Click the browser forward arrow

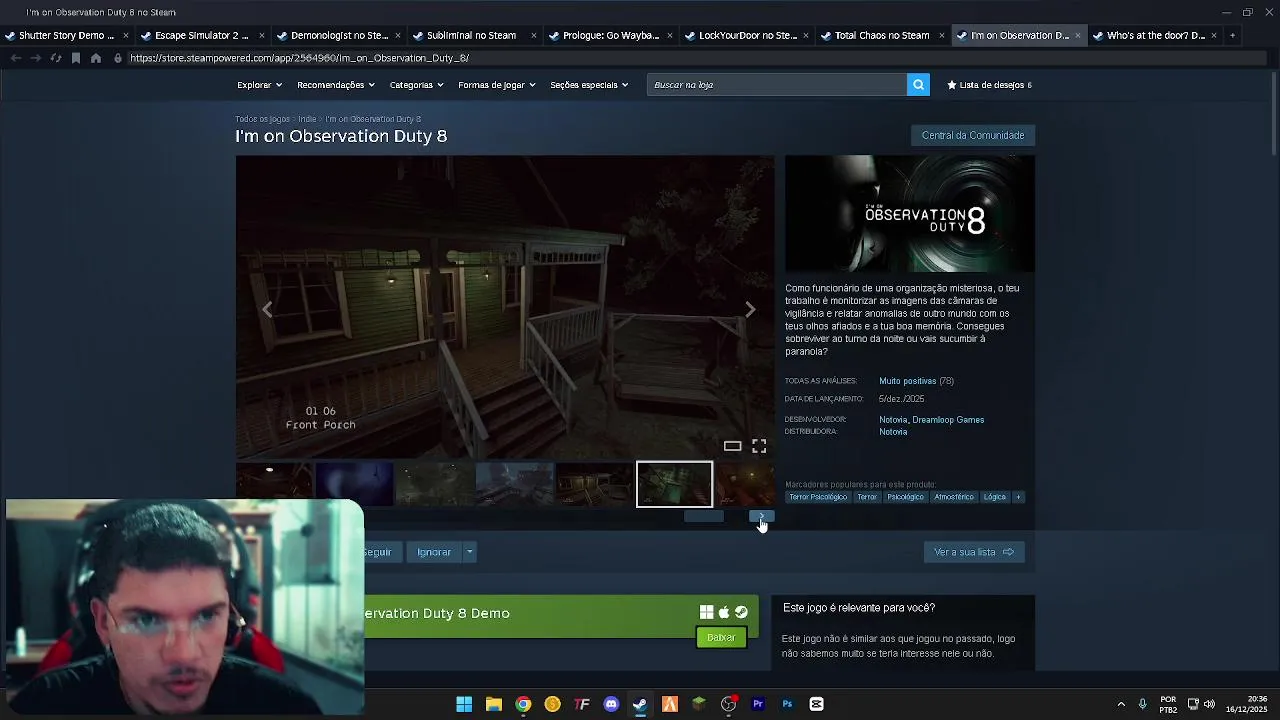pos(35,58)
